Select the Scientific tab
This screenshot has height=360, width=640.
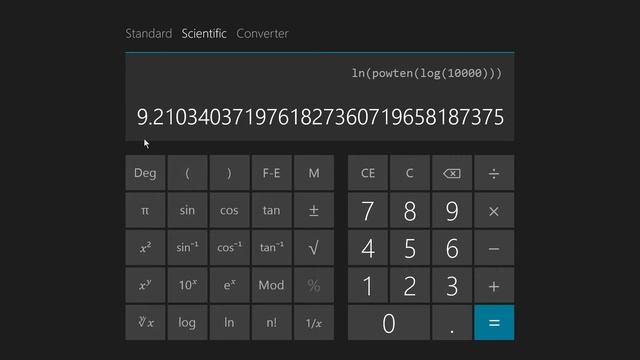tap(204, 33)
